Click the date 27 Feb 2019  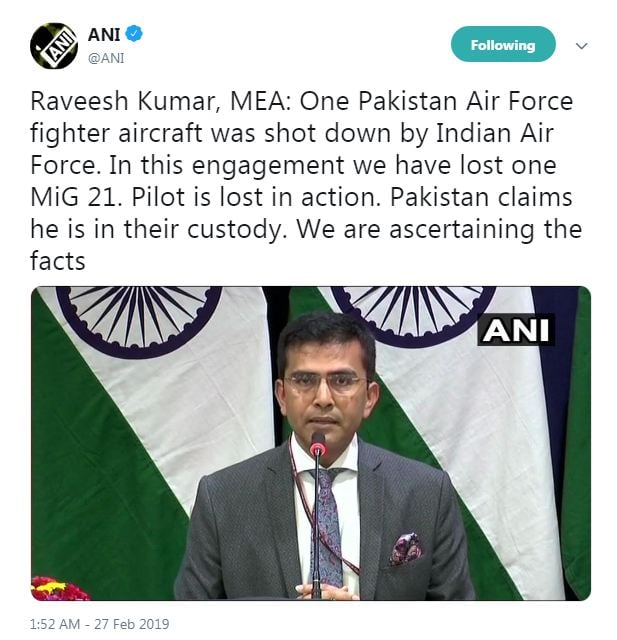pyautogui.click(x=131, y=624)
